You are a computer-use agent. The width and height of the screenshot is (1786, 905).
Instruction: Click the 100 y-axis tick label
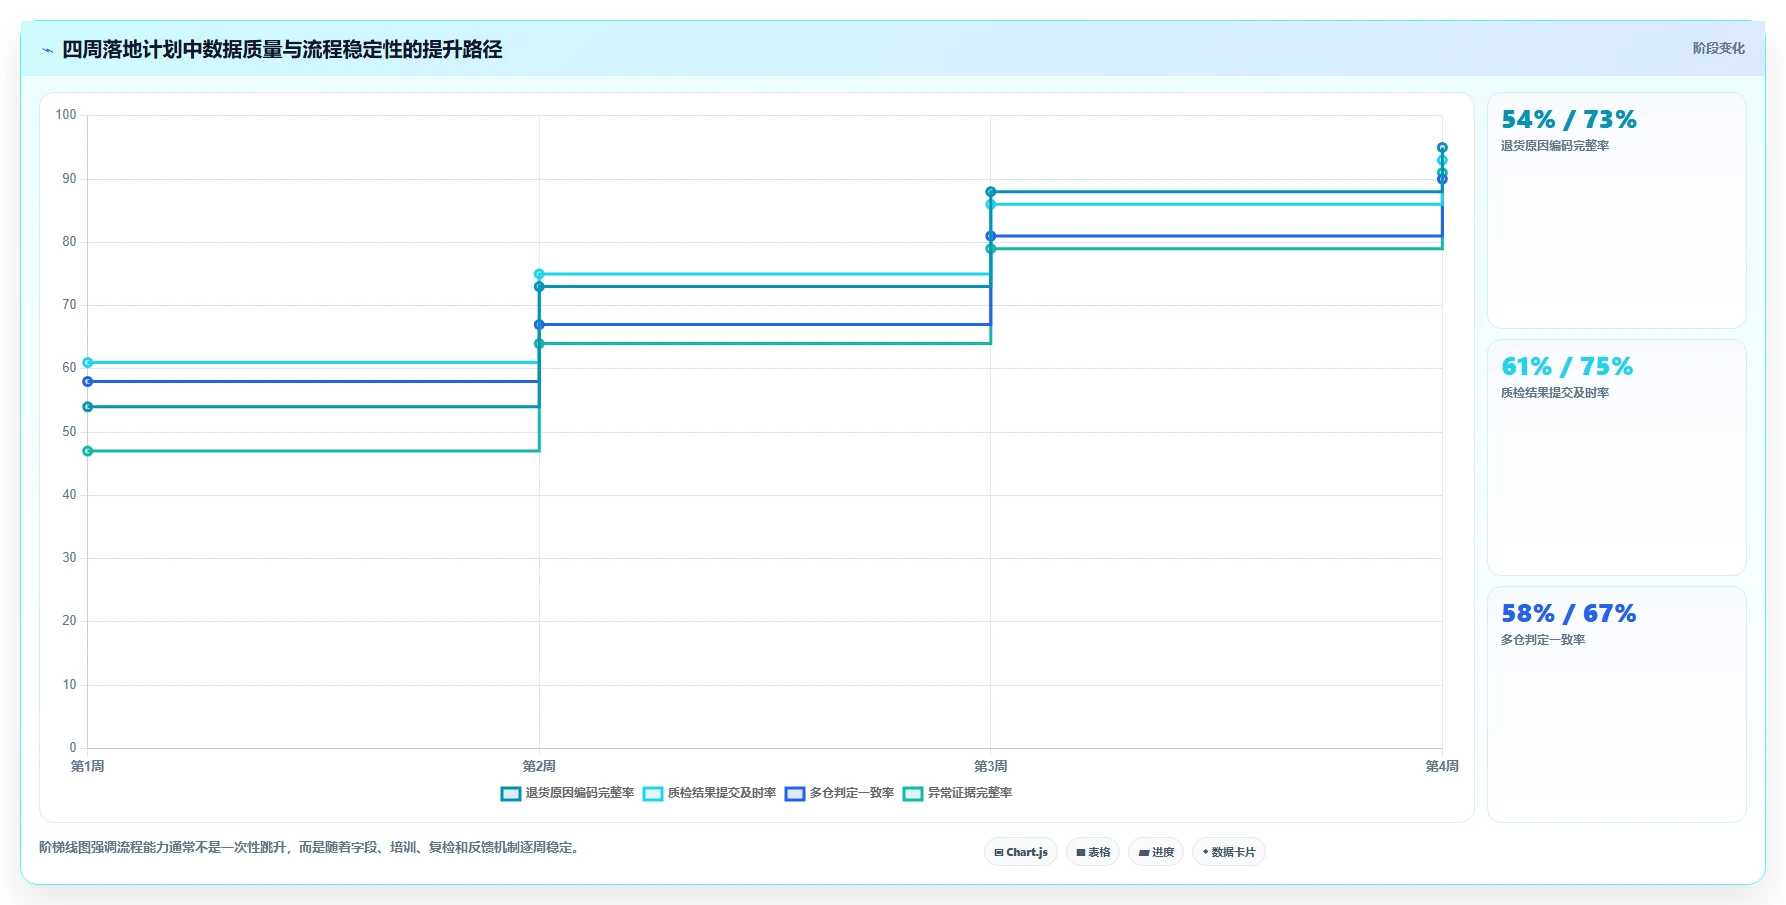[x=66, y=115]
